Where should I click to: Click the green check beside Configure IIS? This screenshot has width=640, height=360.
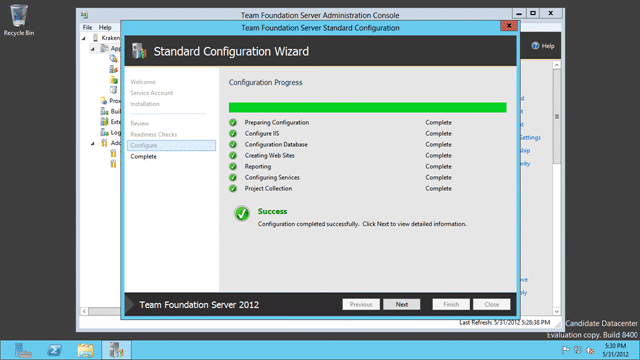click(x=233, y=133)
